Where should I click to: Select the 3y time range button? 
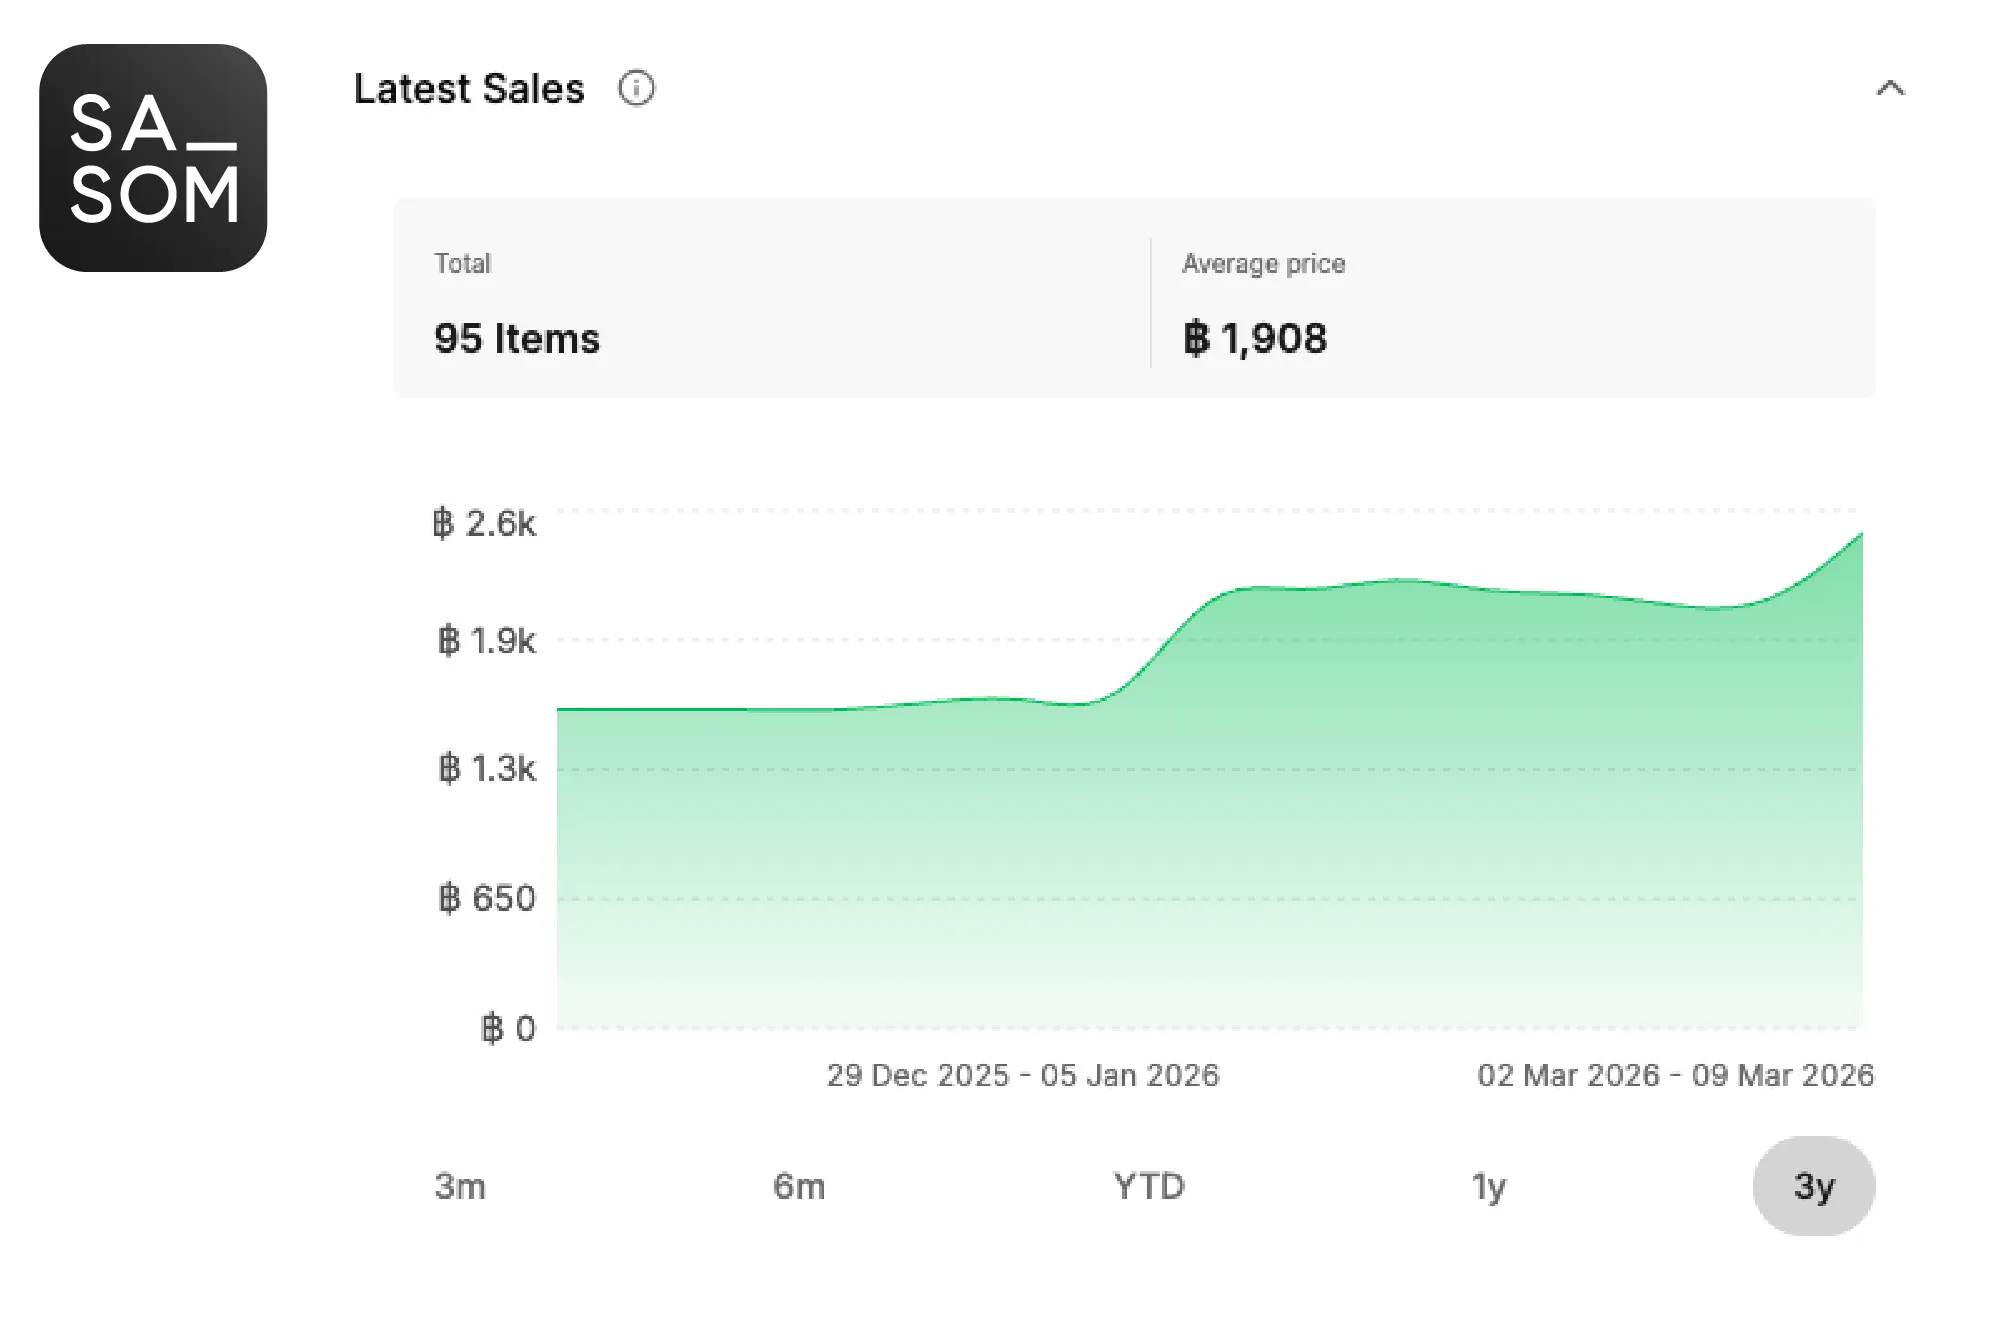click(1813, 1186)
